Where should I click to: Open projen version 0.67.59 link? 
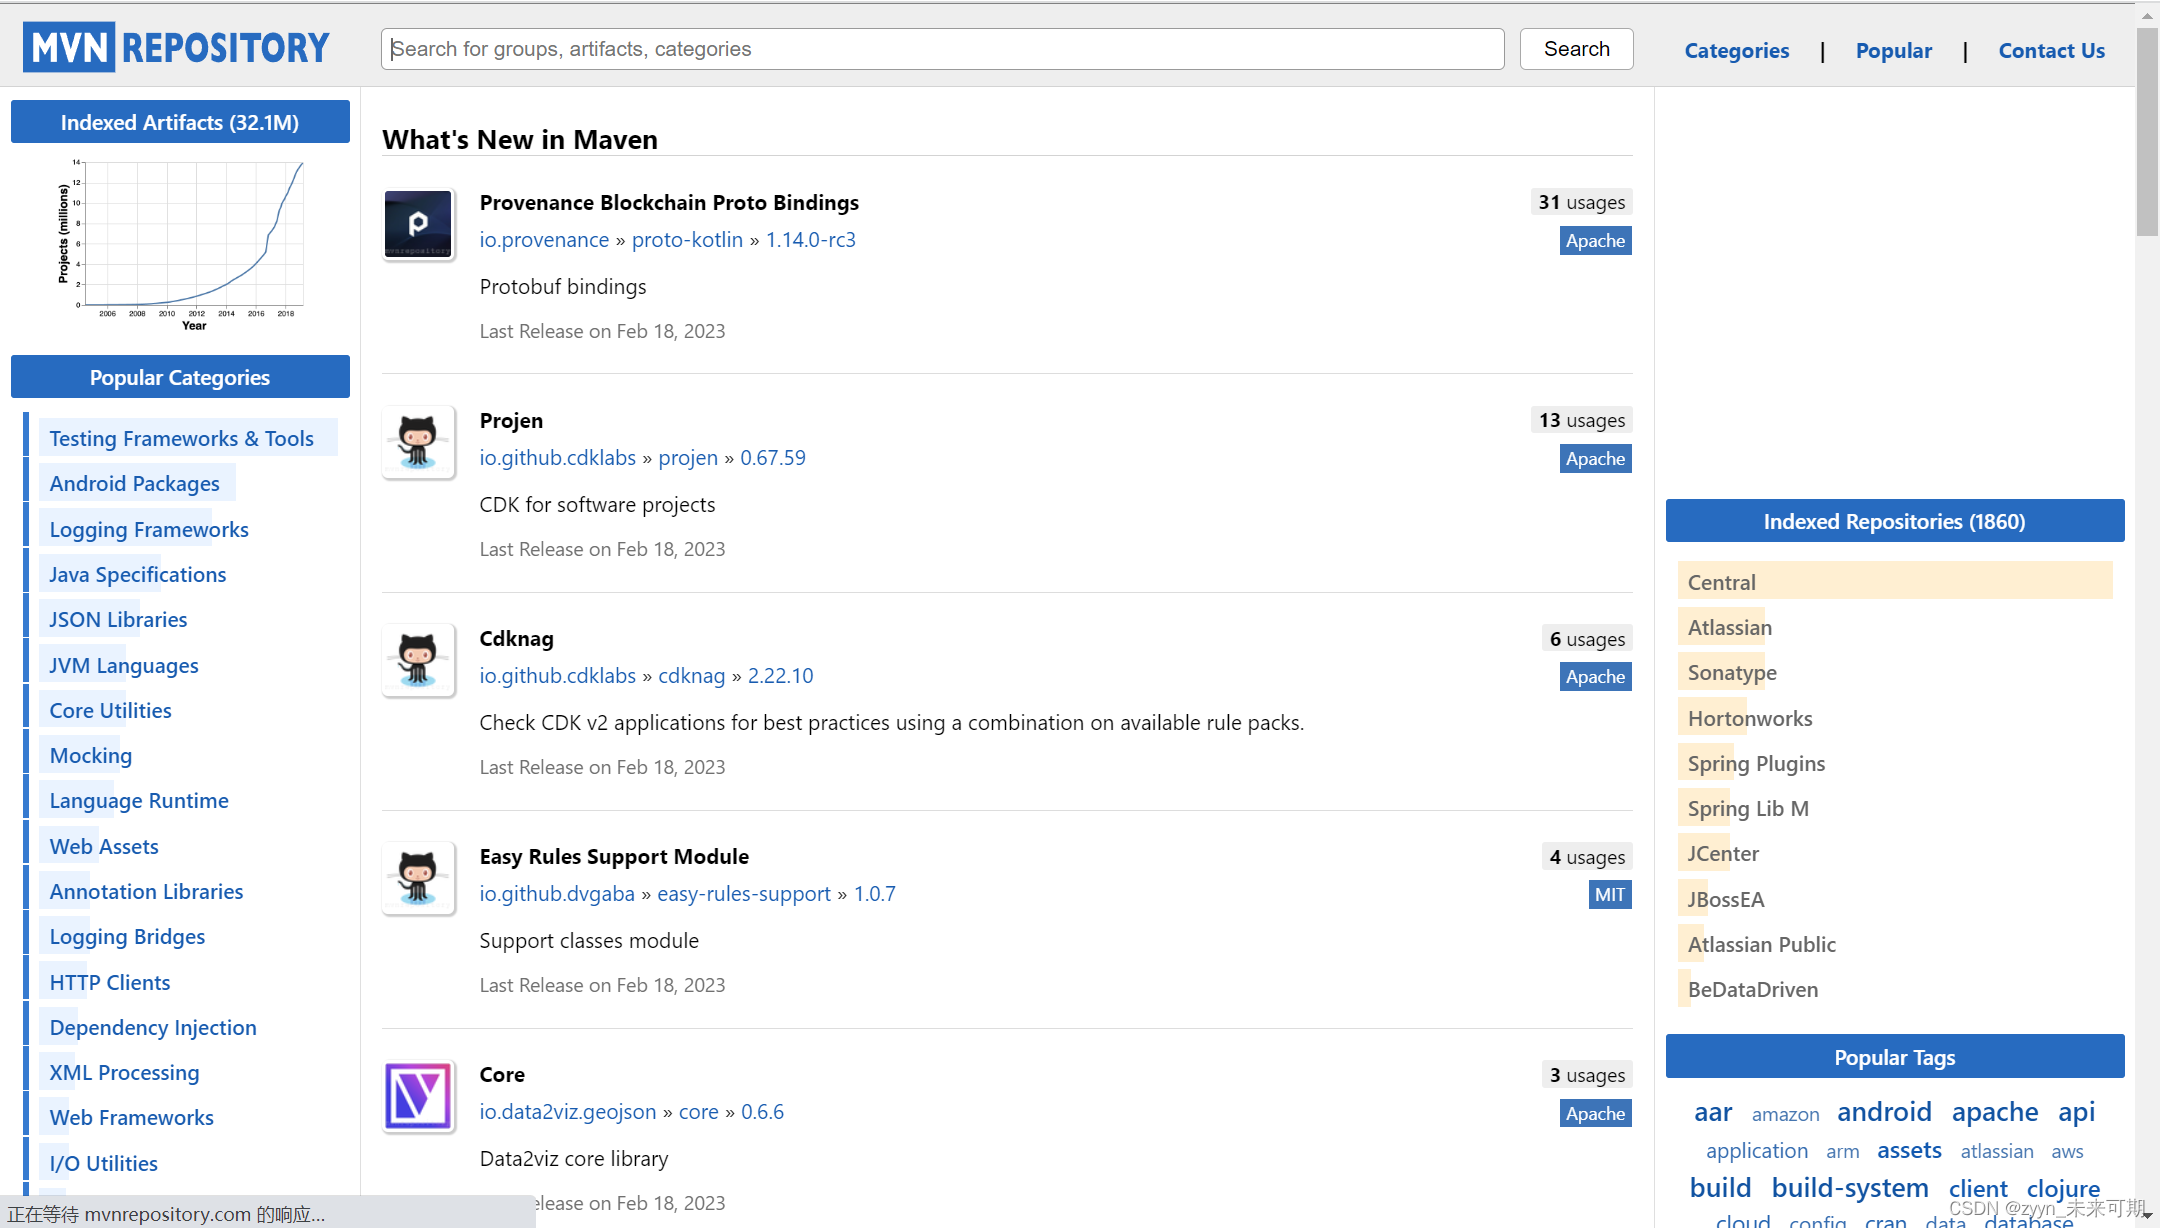coord(773,457)
